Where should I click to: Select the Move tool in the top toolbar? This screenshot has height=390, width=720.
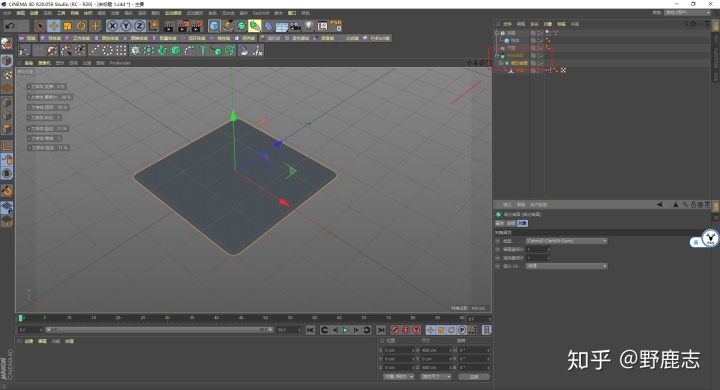(54, 26)
